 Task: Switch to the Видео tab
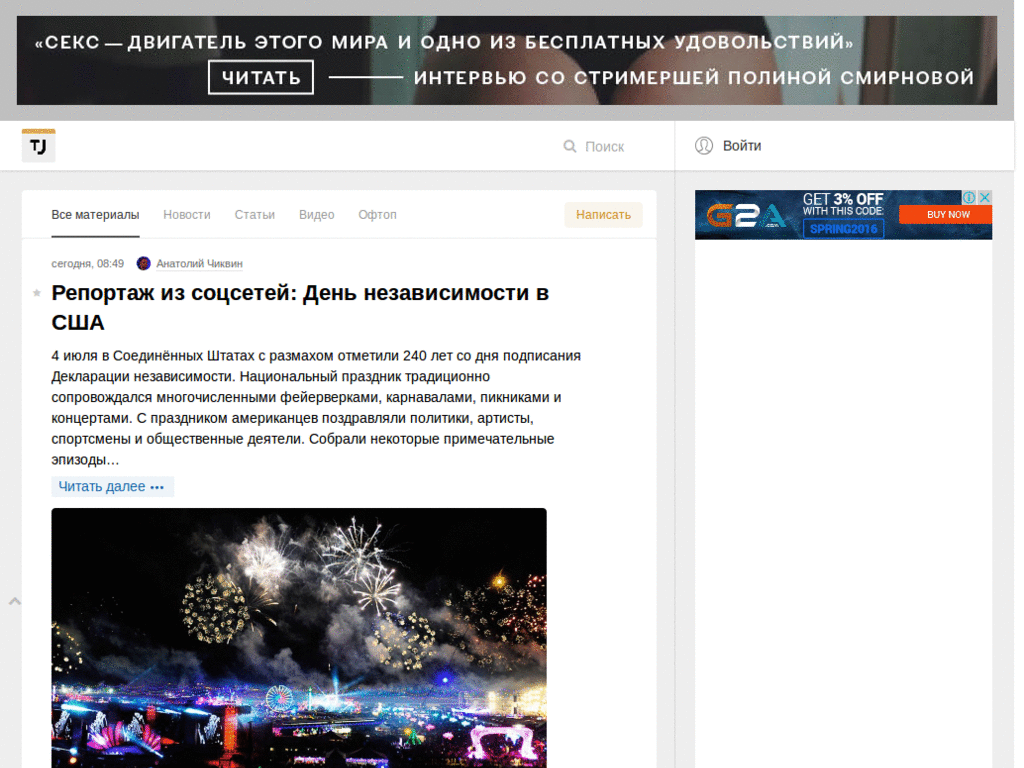point(317,214)
